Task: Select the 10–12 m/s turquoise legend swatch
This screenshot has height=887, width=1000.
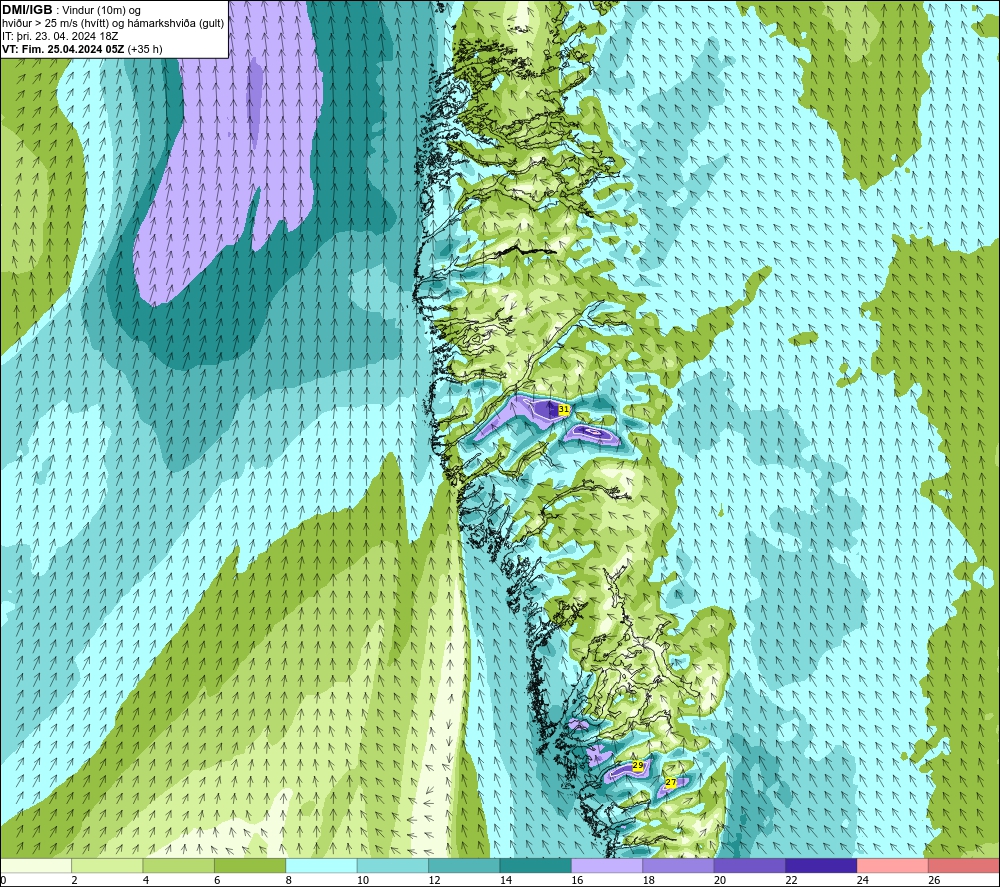Action: [x=393, y=865]
